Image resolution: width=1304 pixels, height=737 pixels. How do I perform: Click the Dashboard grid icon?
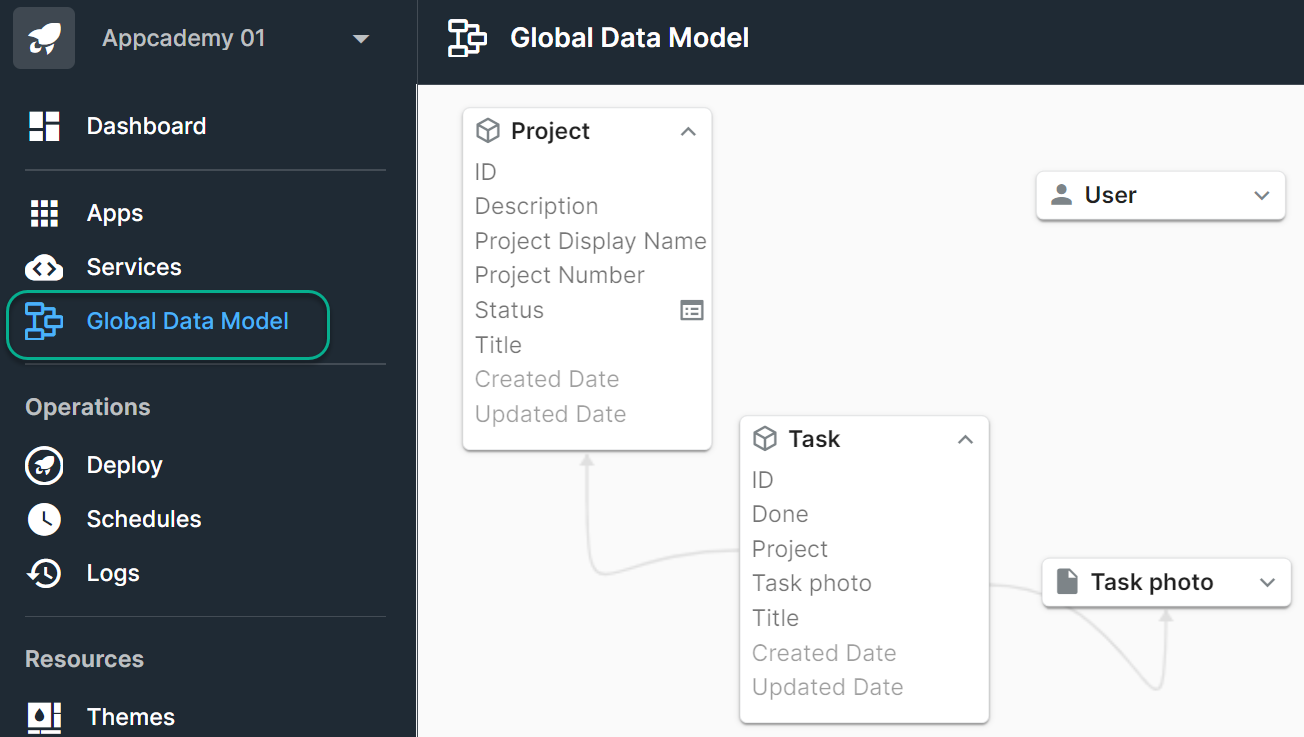(x=44, y=126)
